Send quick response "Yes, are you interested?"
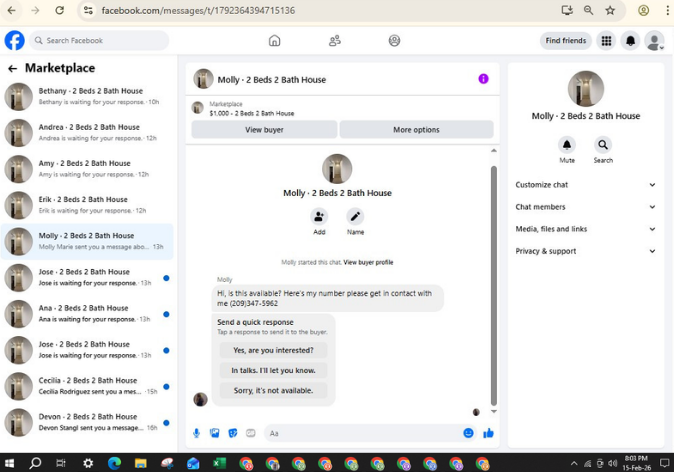The image size is (674, 472). pyautogui.click(x=273, y=350)
